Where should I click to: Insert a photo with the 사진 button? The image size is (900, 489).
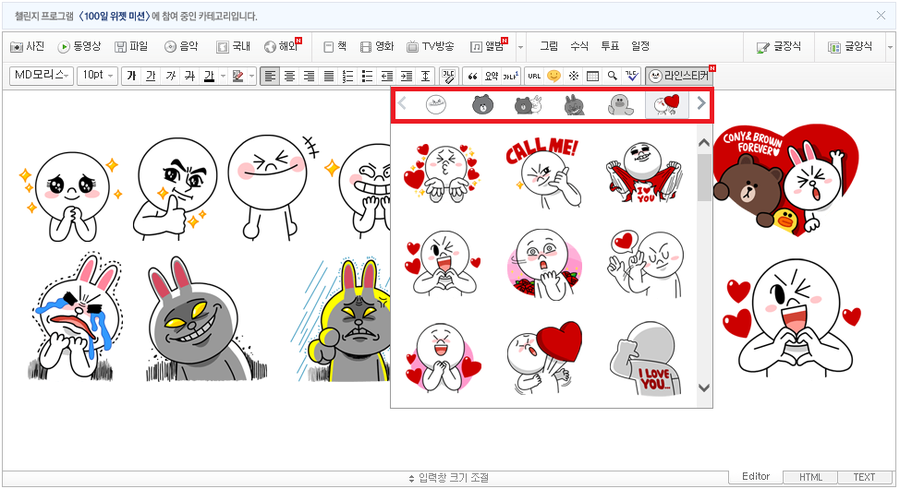[28, 46]
